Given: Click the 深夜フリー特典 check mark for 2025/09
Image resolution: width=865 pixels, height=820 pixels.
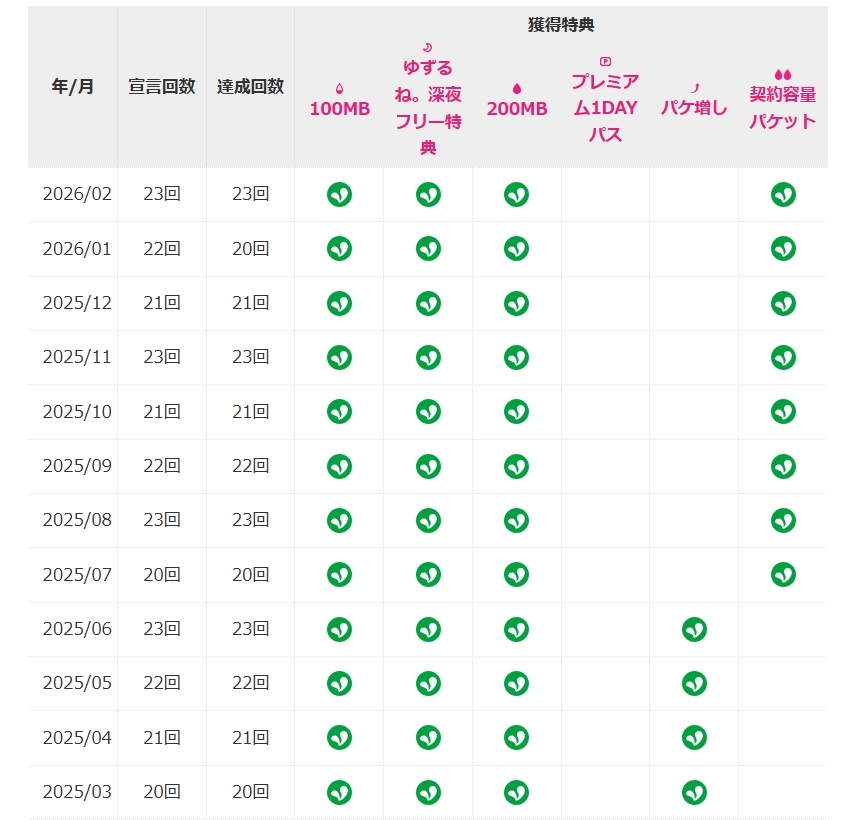Looking at the screenshot, I should coord(428,466).
